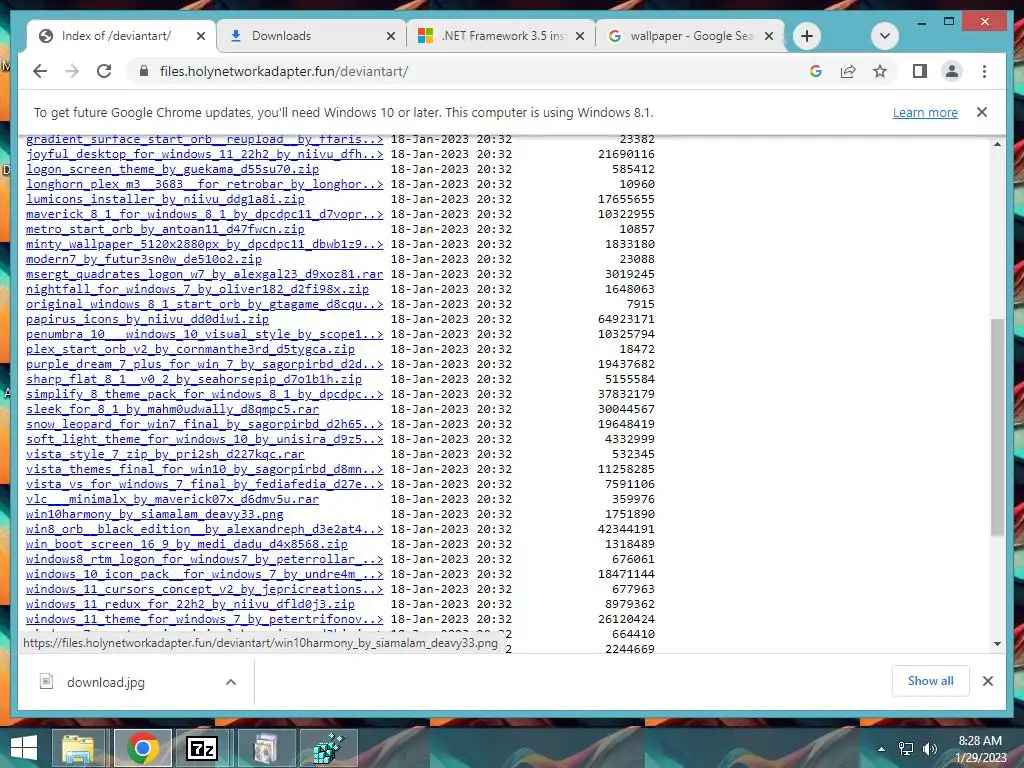This screenshot has height=768, width=1024.
Task: Open the Chrome three-dot menu
Action: point(984,71)
